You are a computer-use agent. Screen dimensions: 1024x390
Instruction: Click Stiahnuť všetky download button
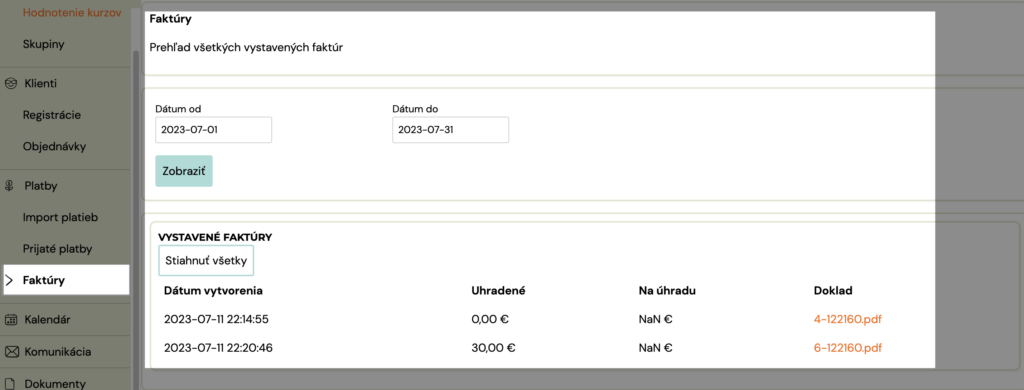[x=206, y=261]
